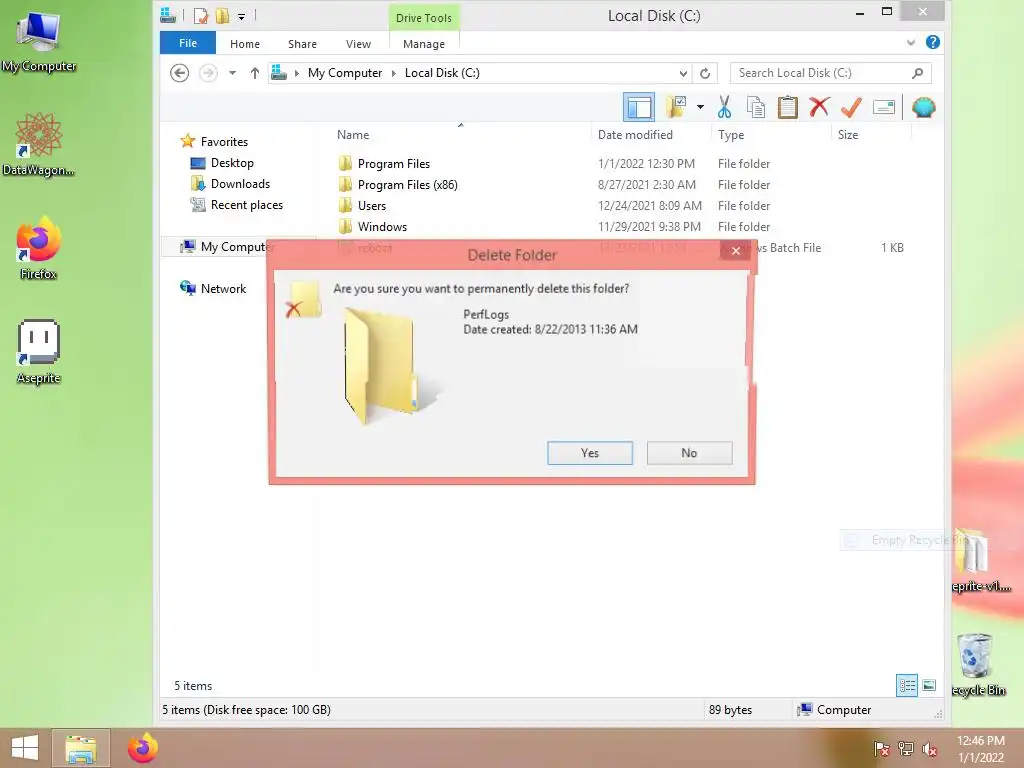Viewport: 1024px width, 768px height.
Task: Open the Manage ribbon tab
Action: click(424, 44)
